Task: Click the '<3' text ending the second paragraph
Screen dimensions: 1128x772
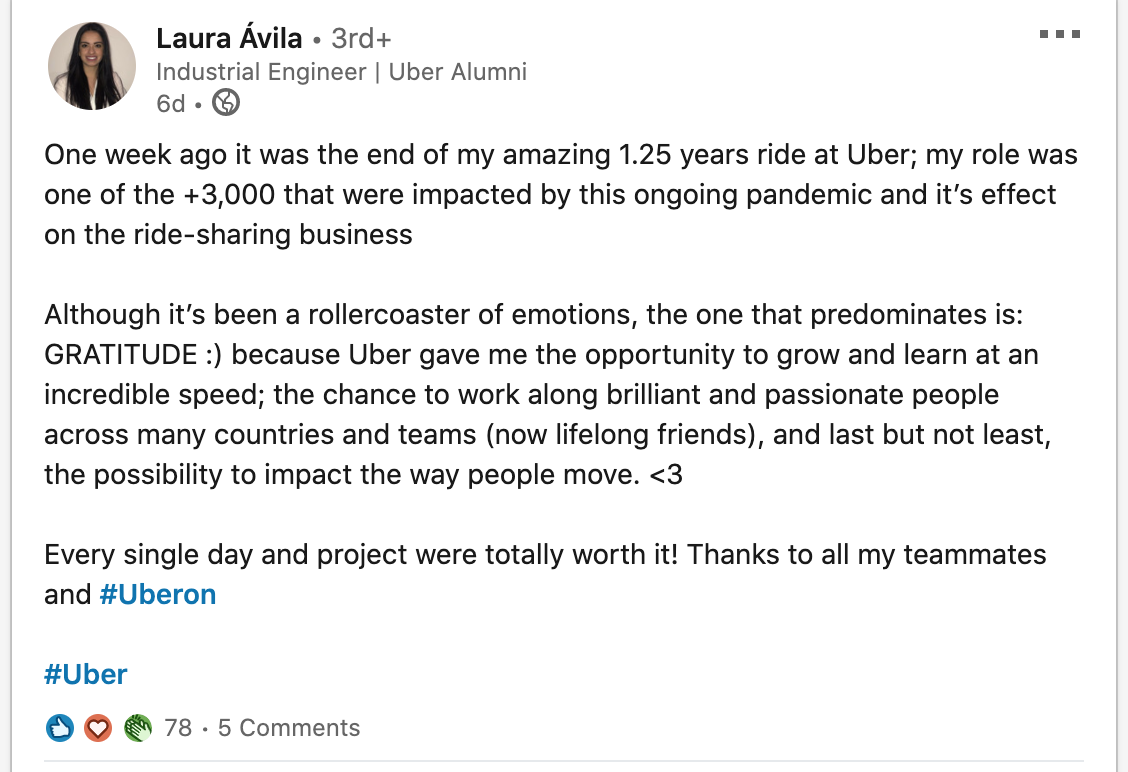Action: [x=665, y=475]
